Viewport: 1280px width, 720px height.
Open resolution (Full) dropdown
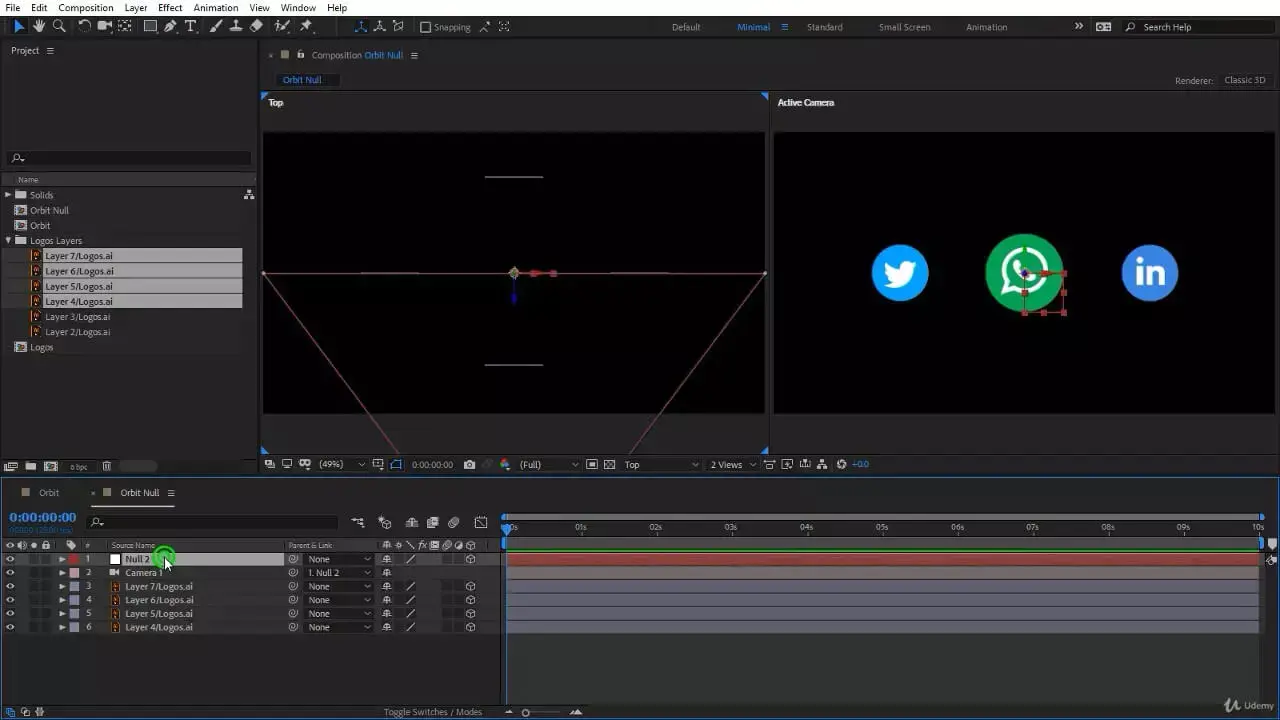pyautogui.click(x=548, y=464)
